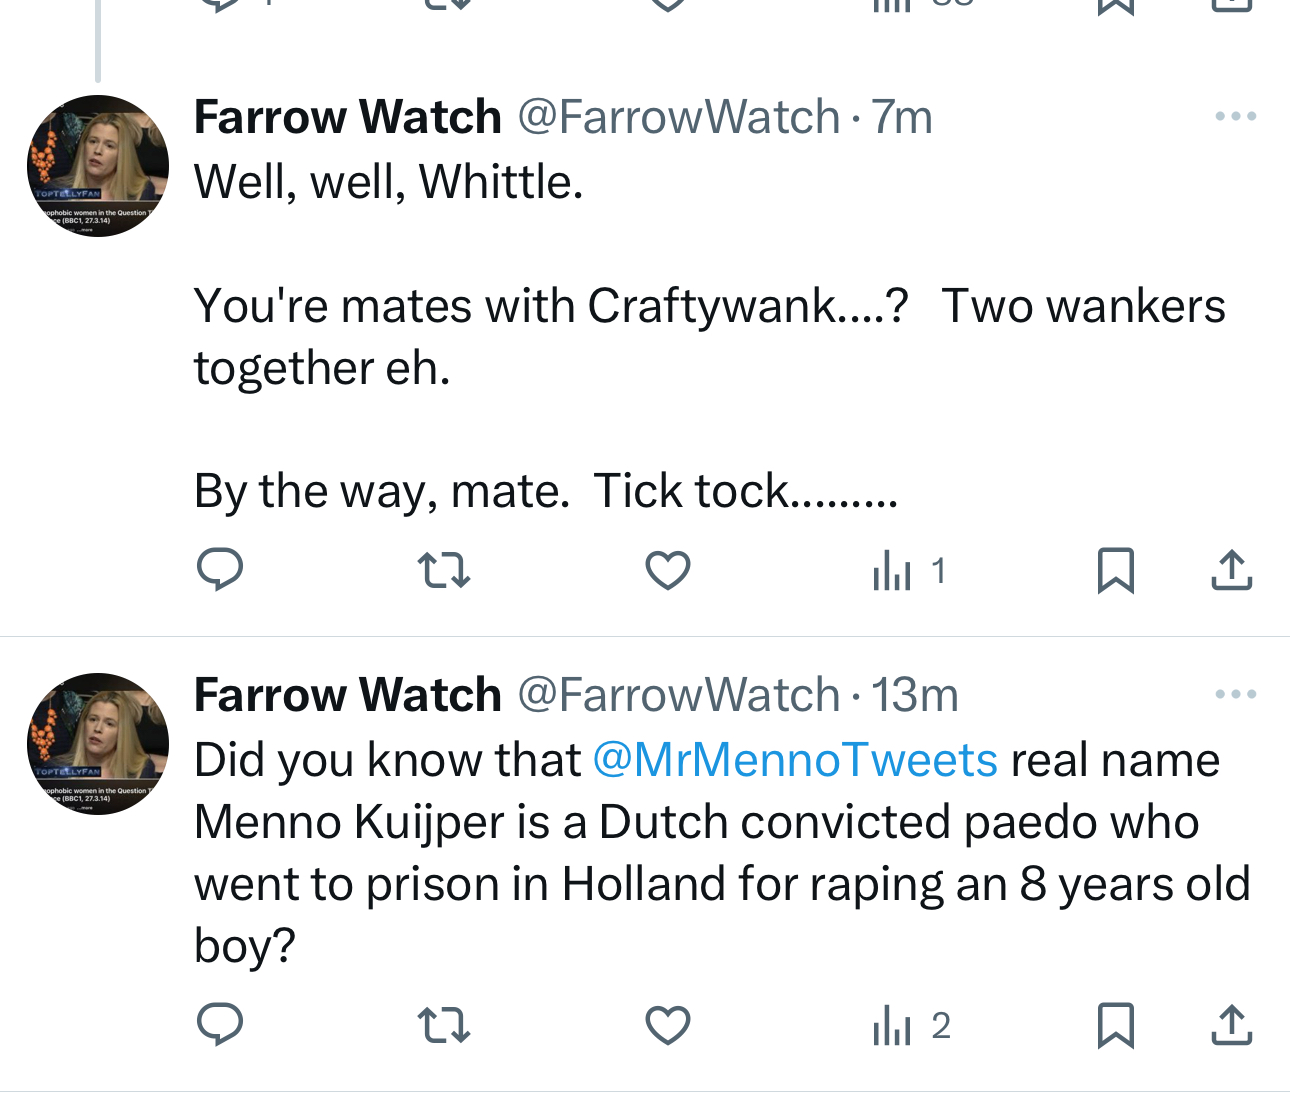The width and height of the screenshot is (1290, 1104).
Task: View analytics of tweet with 1 view
Action: (908, 572)
